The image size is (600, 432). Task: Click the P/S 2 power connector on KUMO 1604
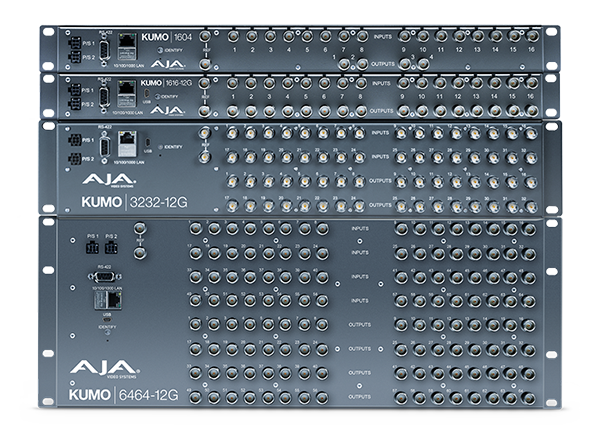75,57
